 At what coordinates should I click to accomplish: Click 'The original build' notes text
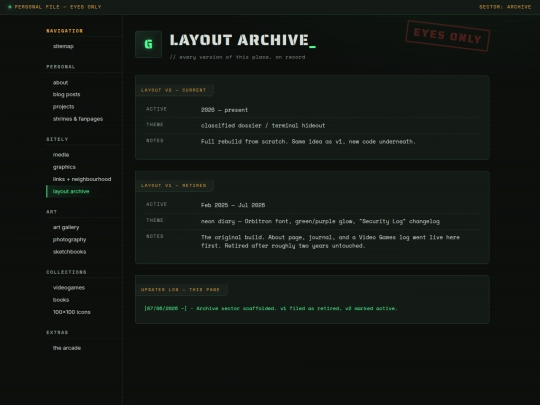[330, 241]
